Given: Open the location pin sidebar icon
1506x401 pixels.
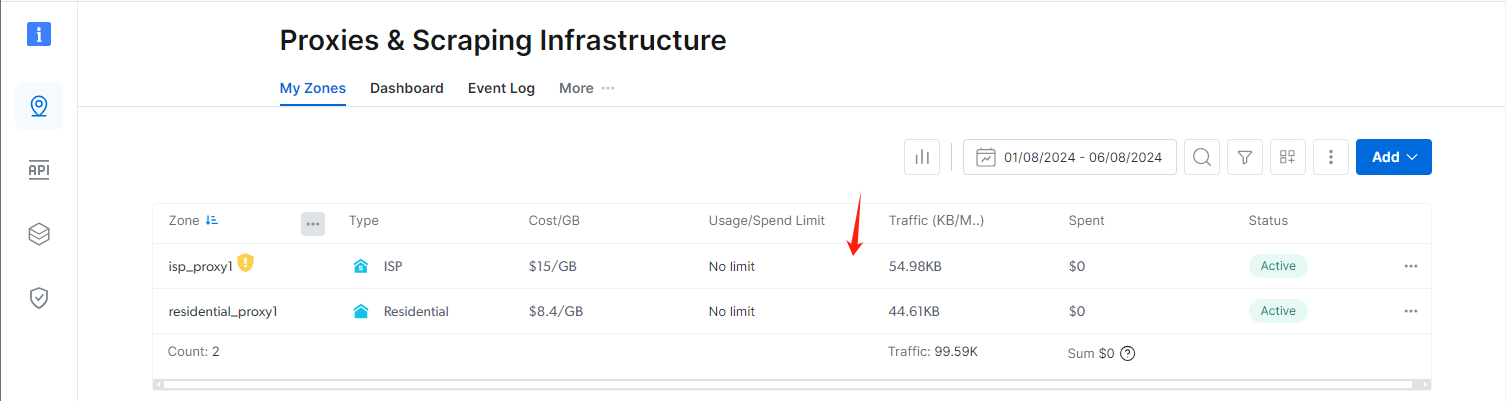Looking at the screenshot, I should pos(39,106).
